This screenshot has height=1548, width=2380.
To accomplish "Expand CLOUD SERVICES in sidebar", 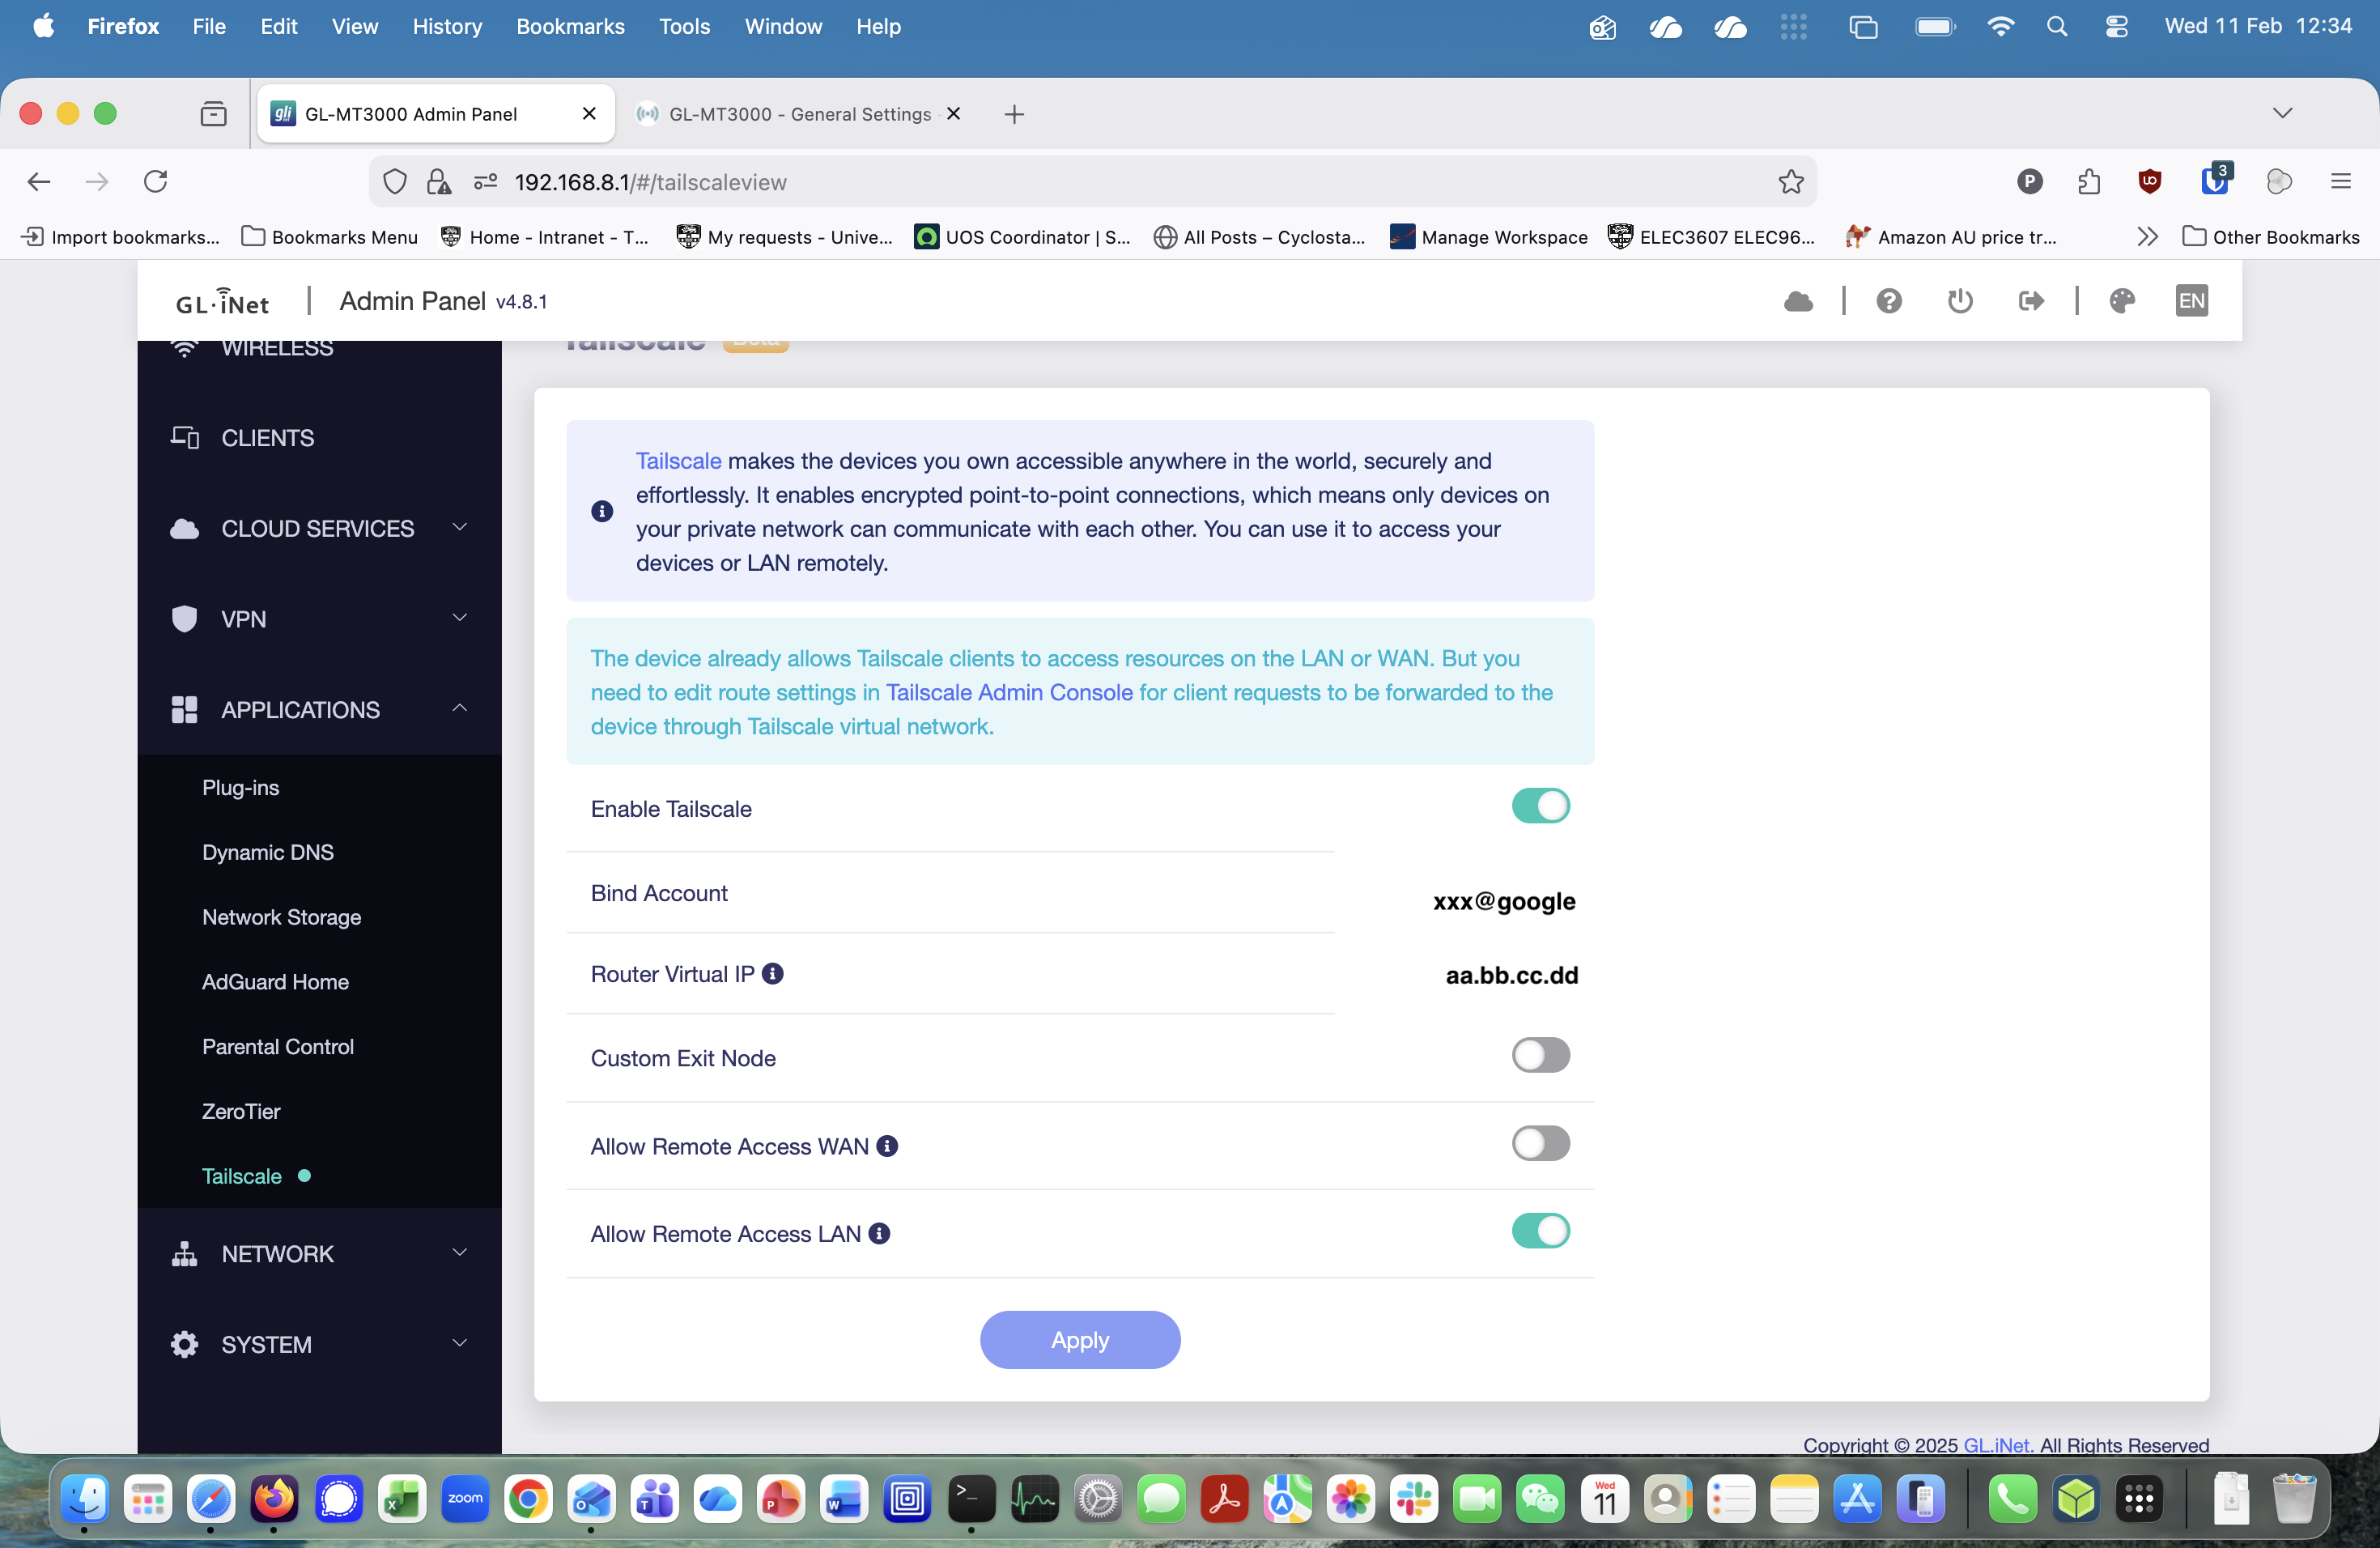I will [318, 528].
